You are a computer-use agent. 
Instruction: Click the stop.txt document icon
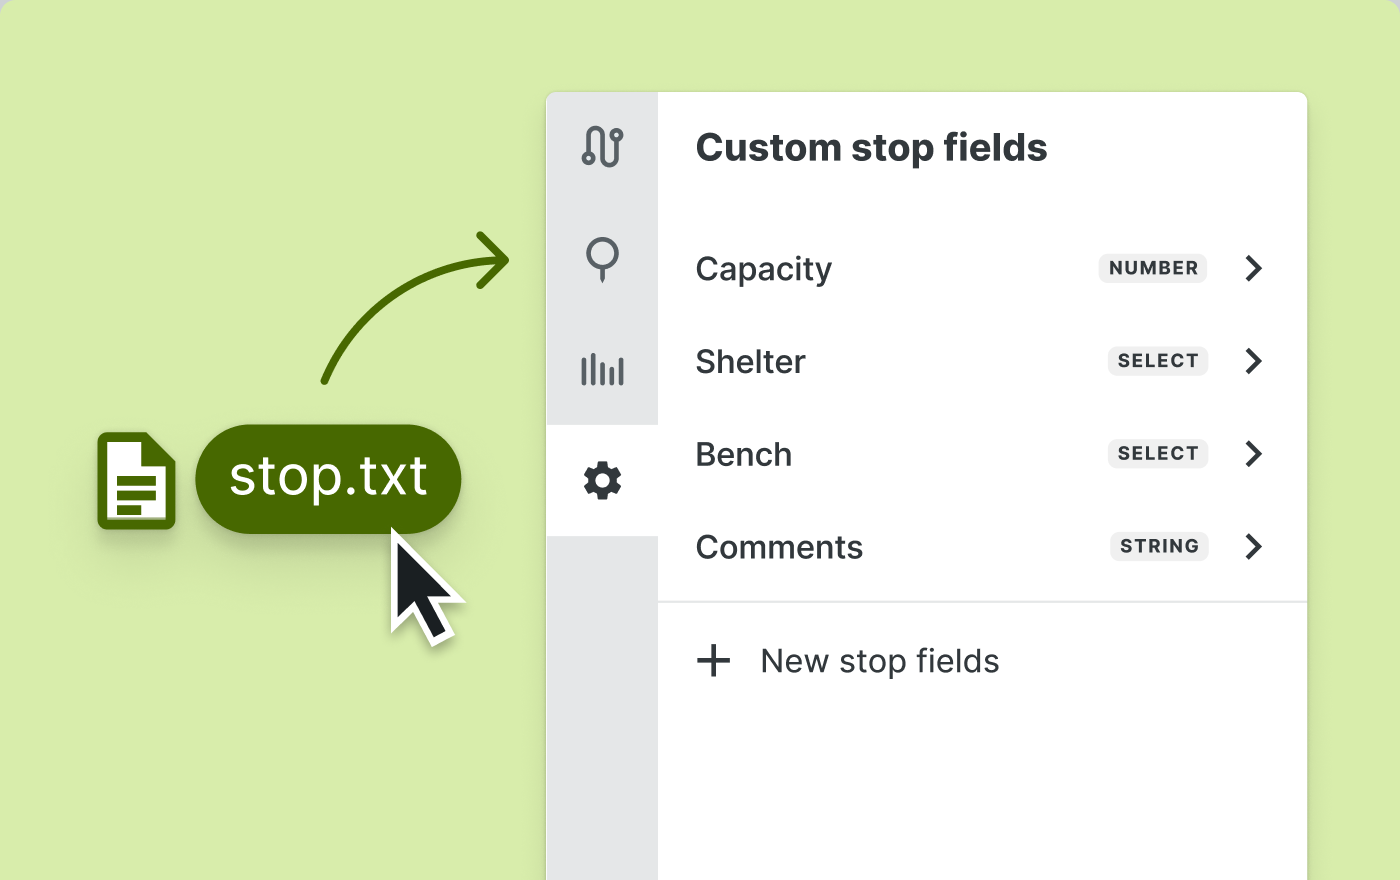[136, 481]
